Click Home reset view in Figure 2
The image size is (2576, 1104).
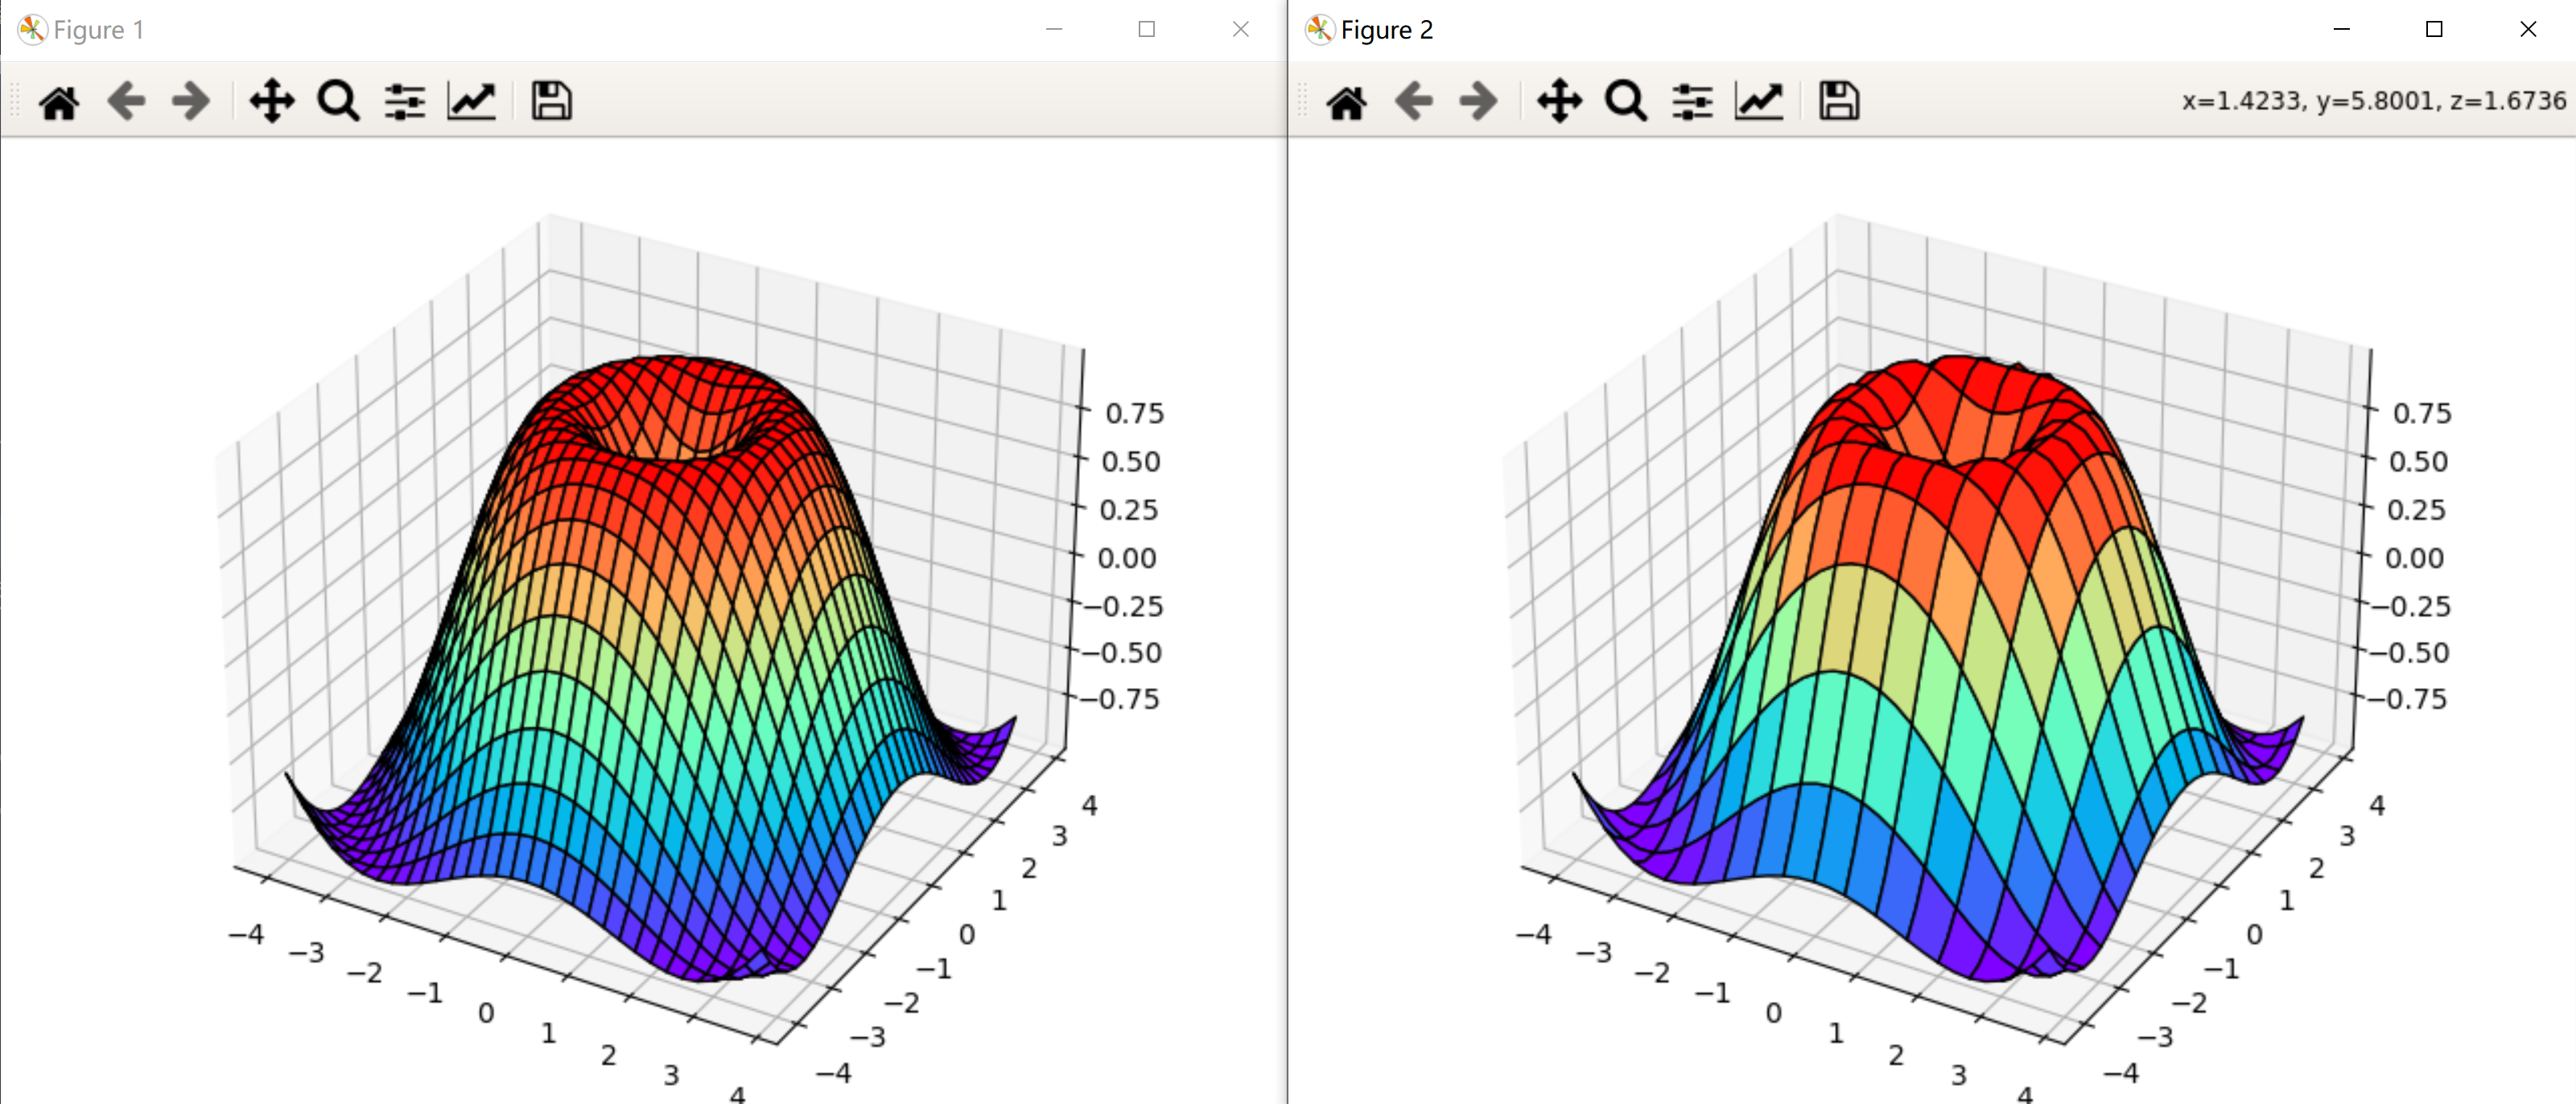[1346, 101]
